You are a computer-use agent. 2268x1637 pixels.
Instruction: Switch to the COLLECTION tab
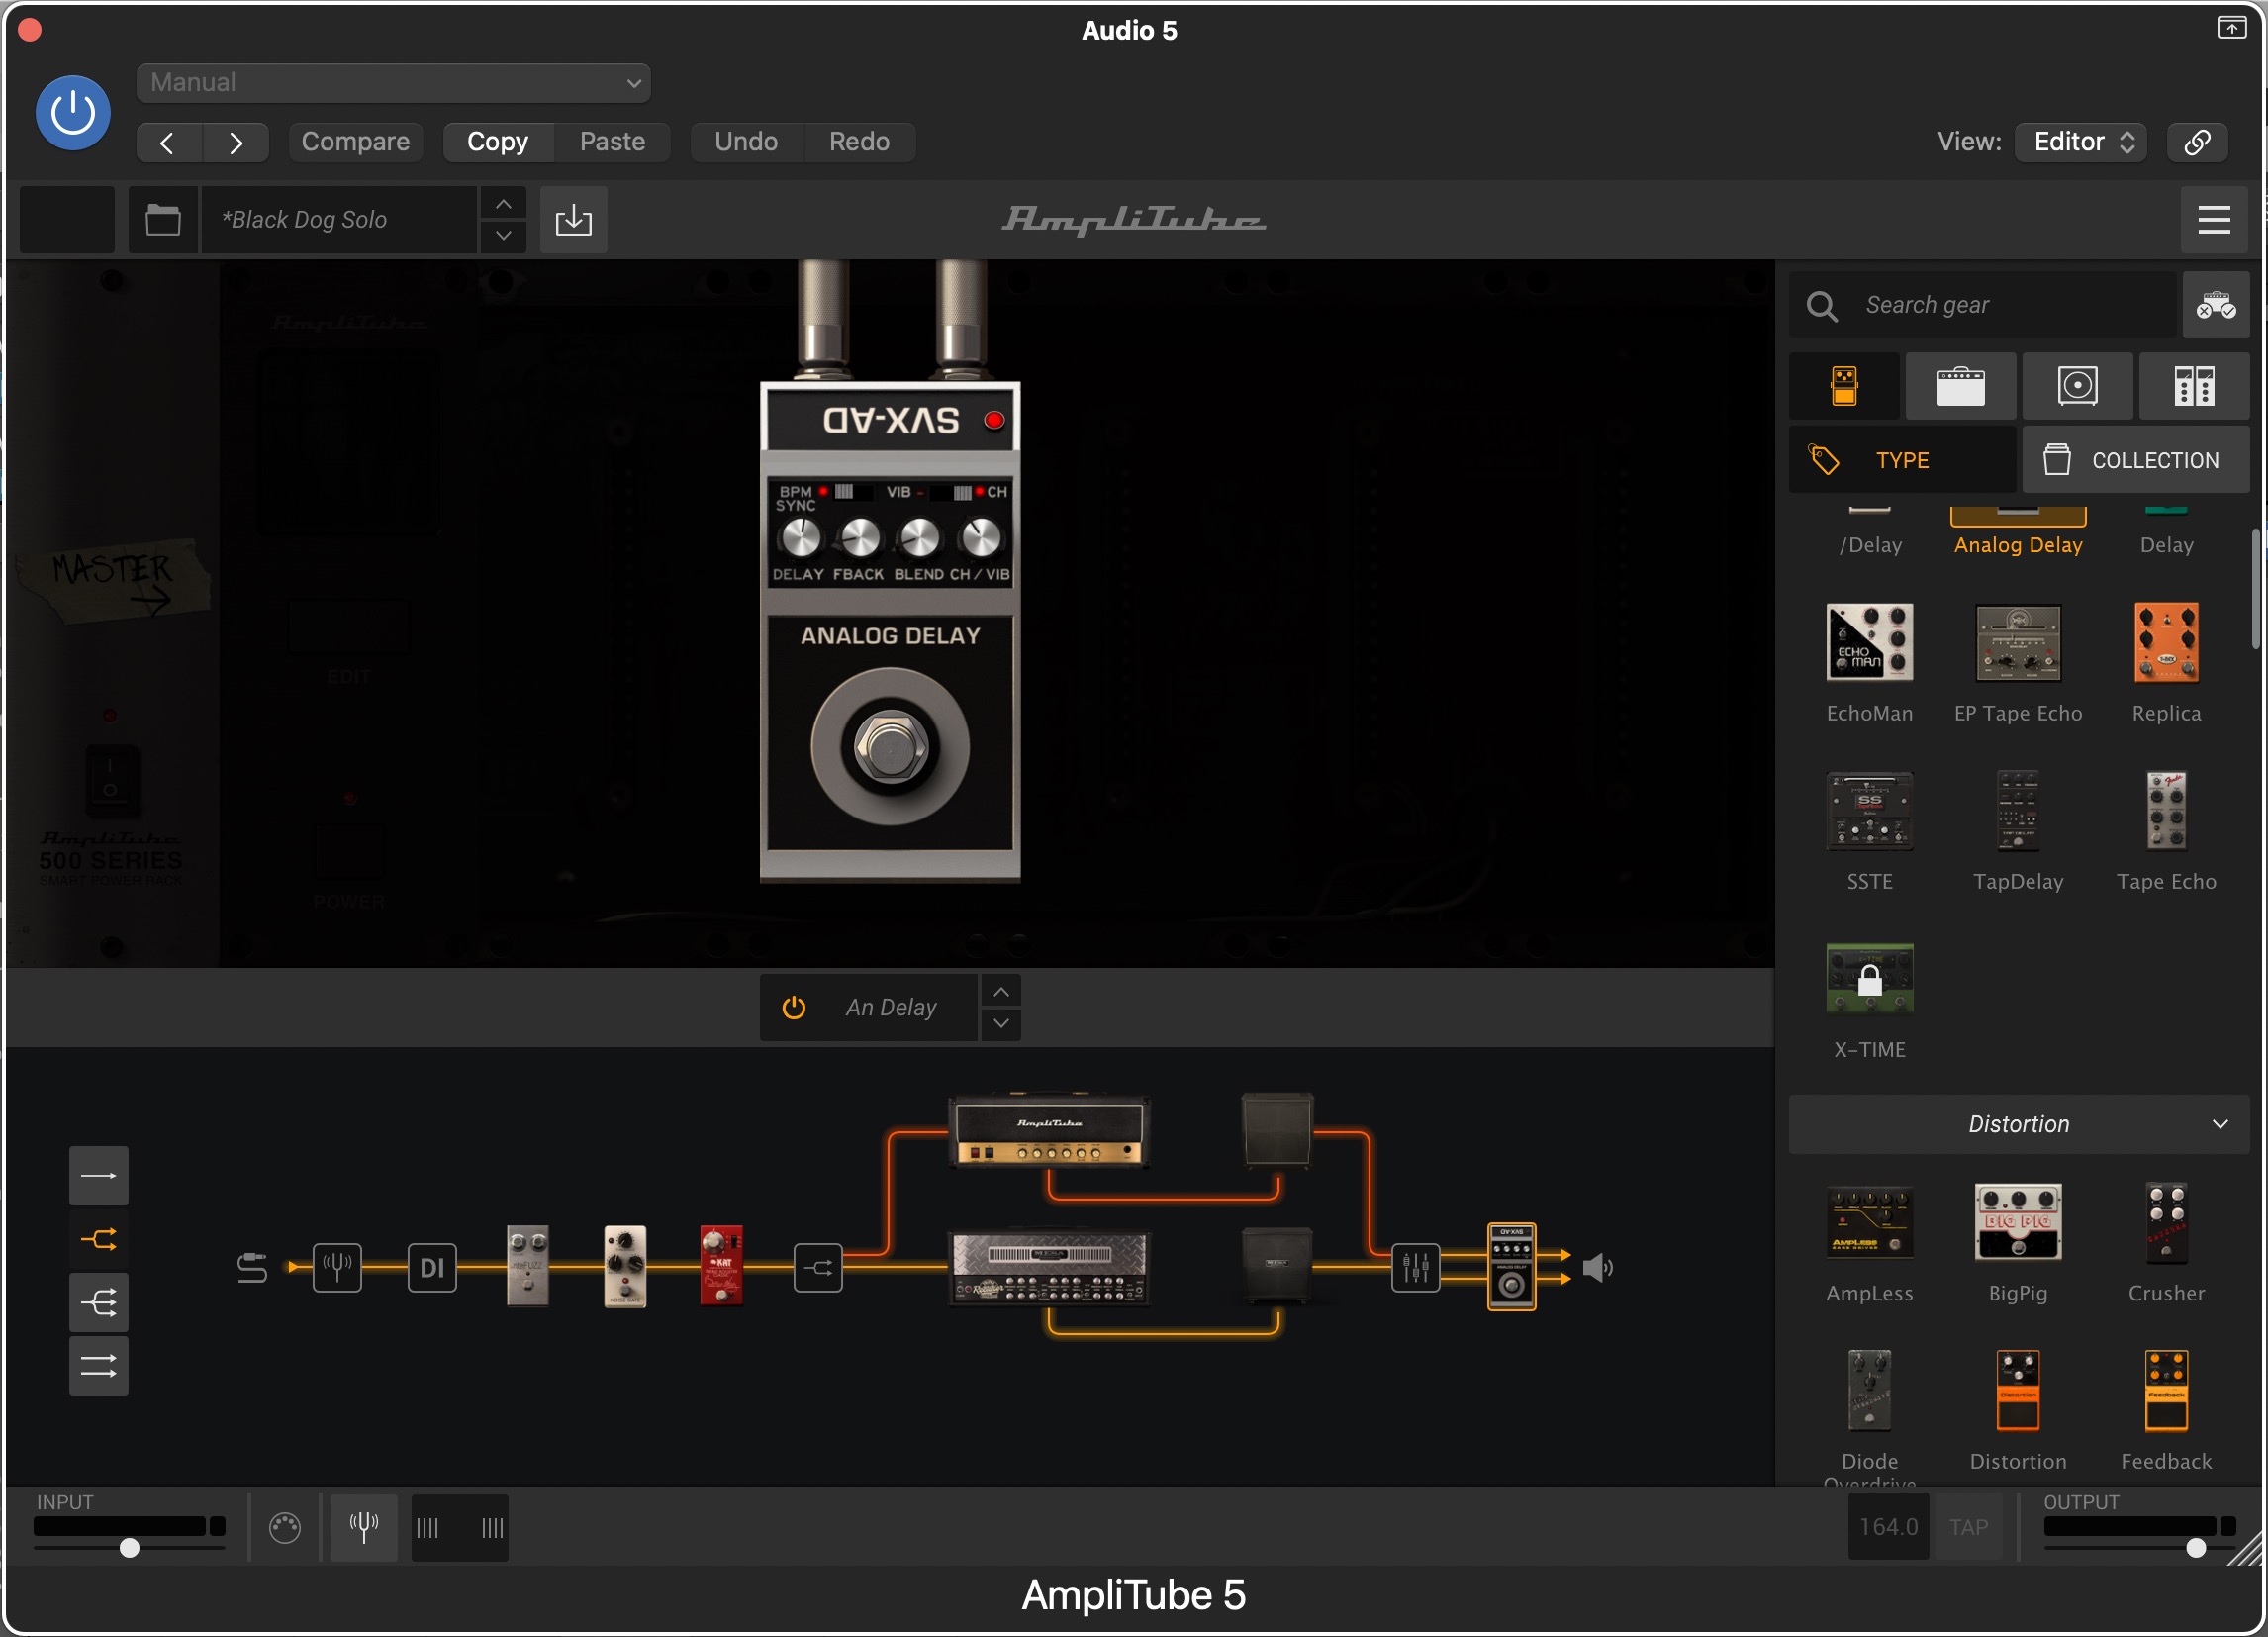pos(2137,460)
